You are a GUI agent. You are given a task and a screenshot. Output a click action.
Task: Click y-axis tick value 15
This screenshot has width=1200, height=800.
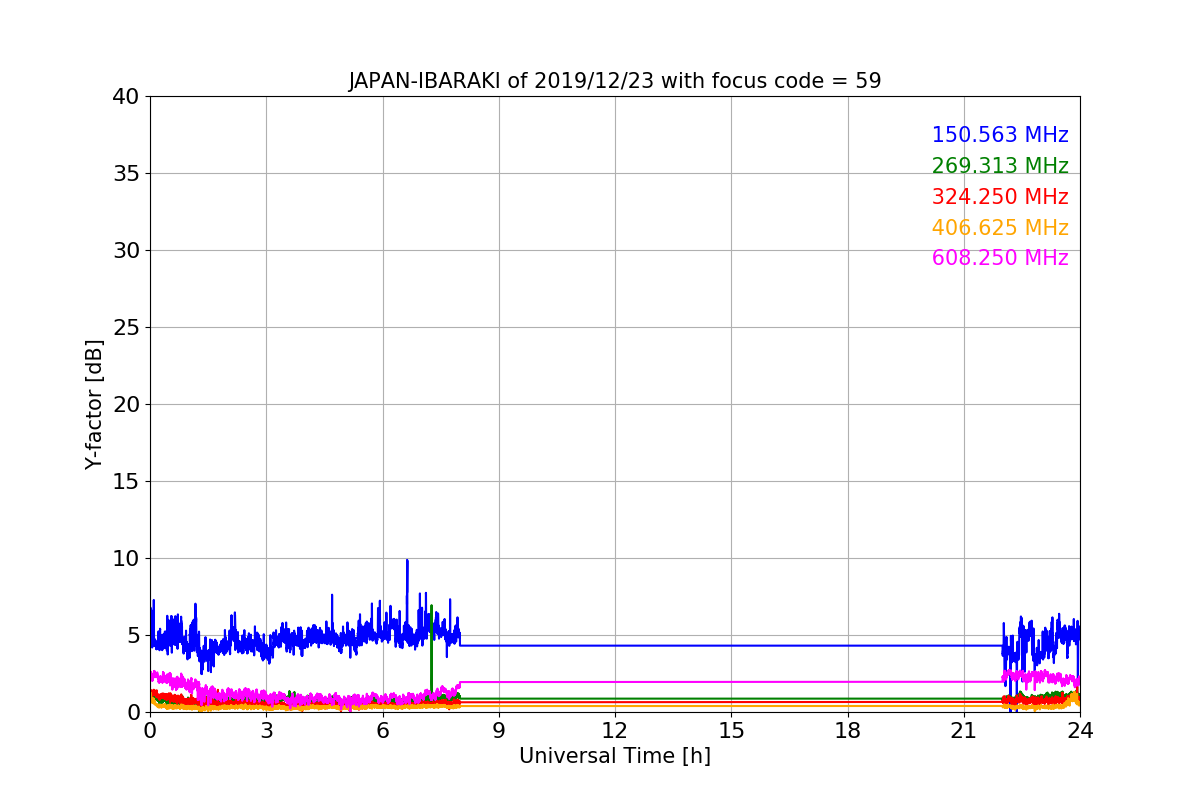click(126, 482)
